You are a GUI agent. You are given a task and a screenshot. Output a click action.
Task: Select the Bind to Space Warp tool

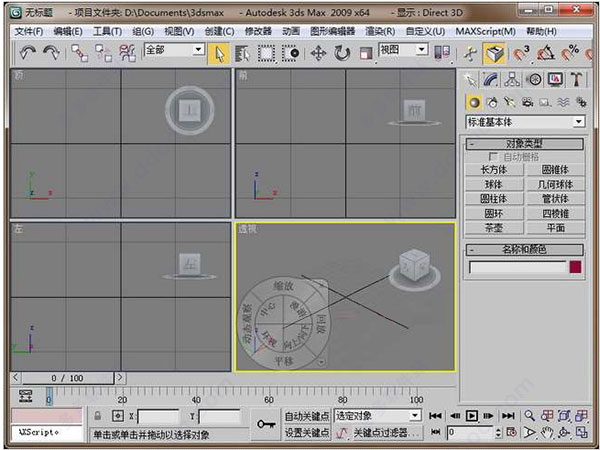pos(127,53)
